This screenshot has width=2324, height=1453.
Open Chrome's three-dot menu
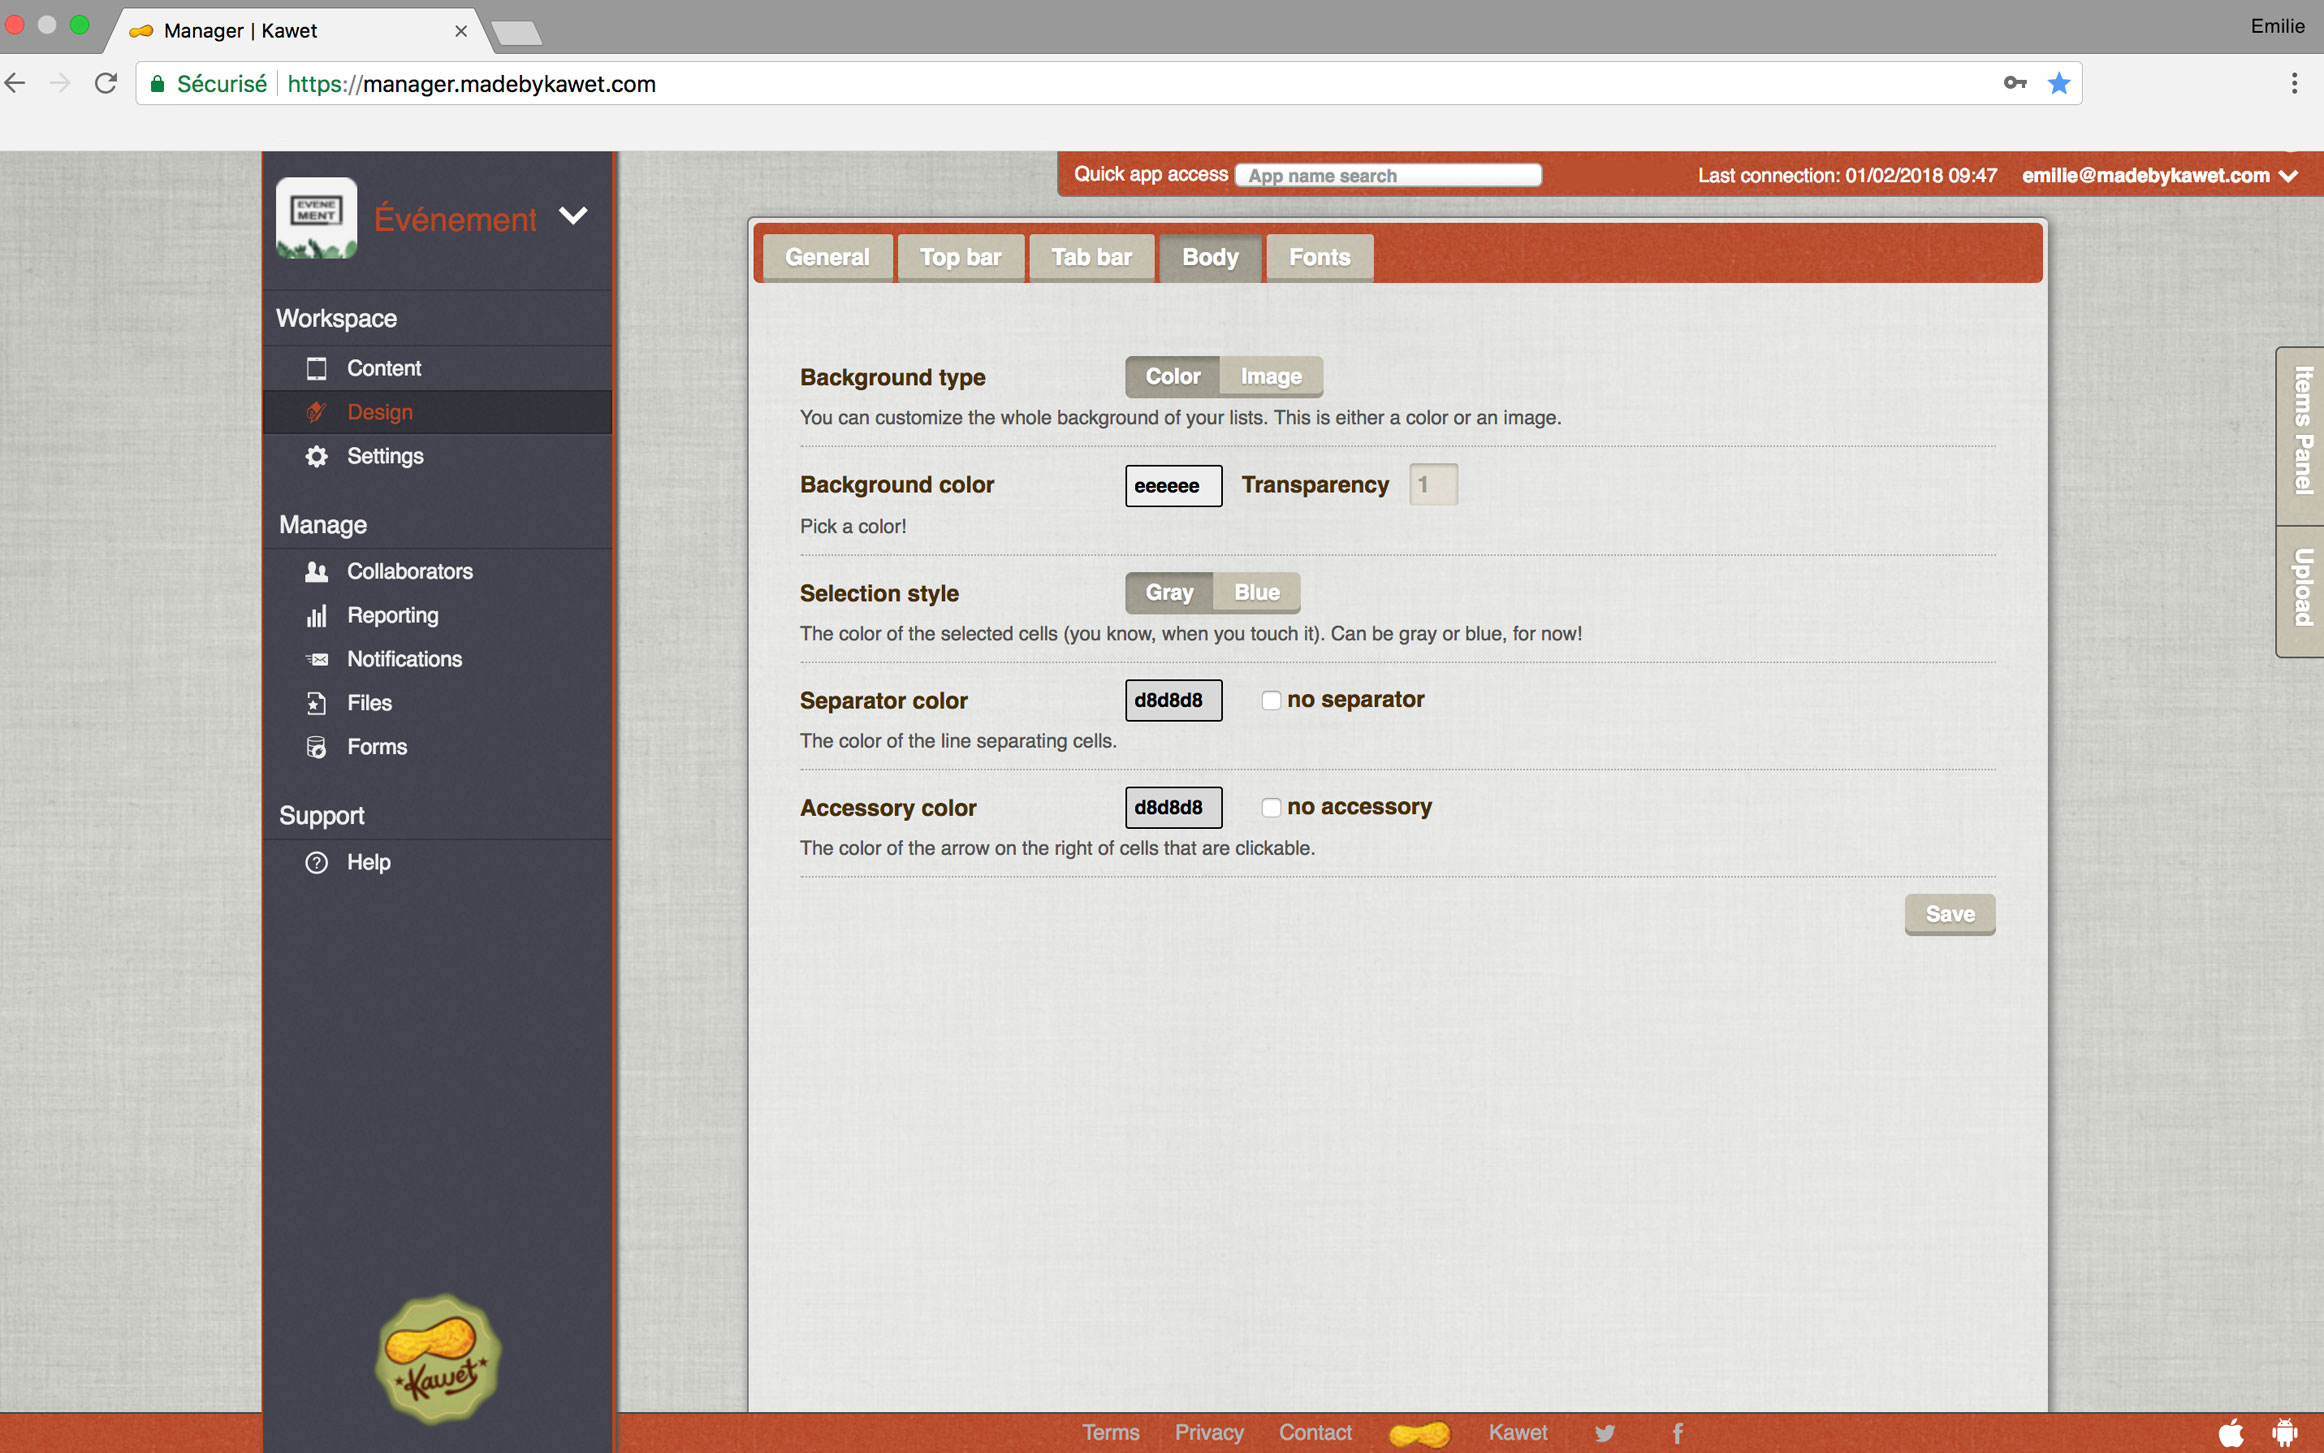click(2294, 83)
